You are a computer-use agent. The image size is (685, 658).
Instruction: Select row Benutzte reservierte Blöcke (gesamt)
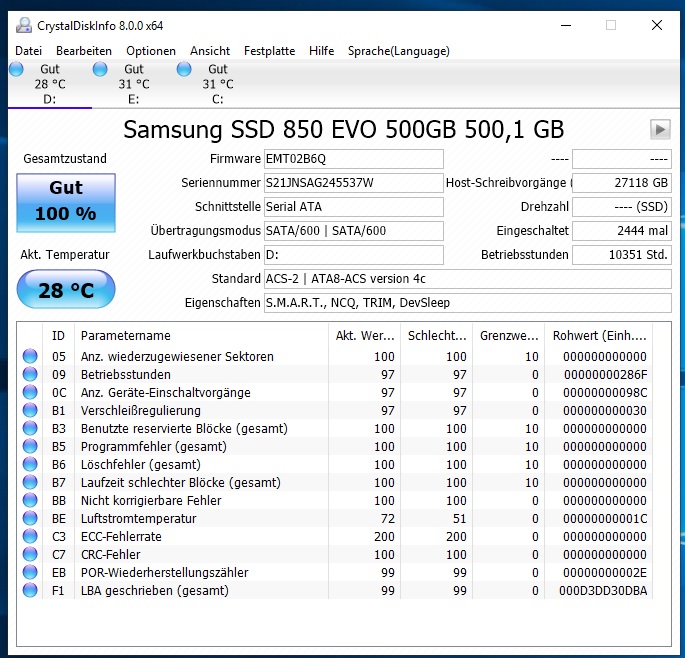335,428
